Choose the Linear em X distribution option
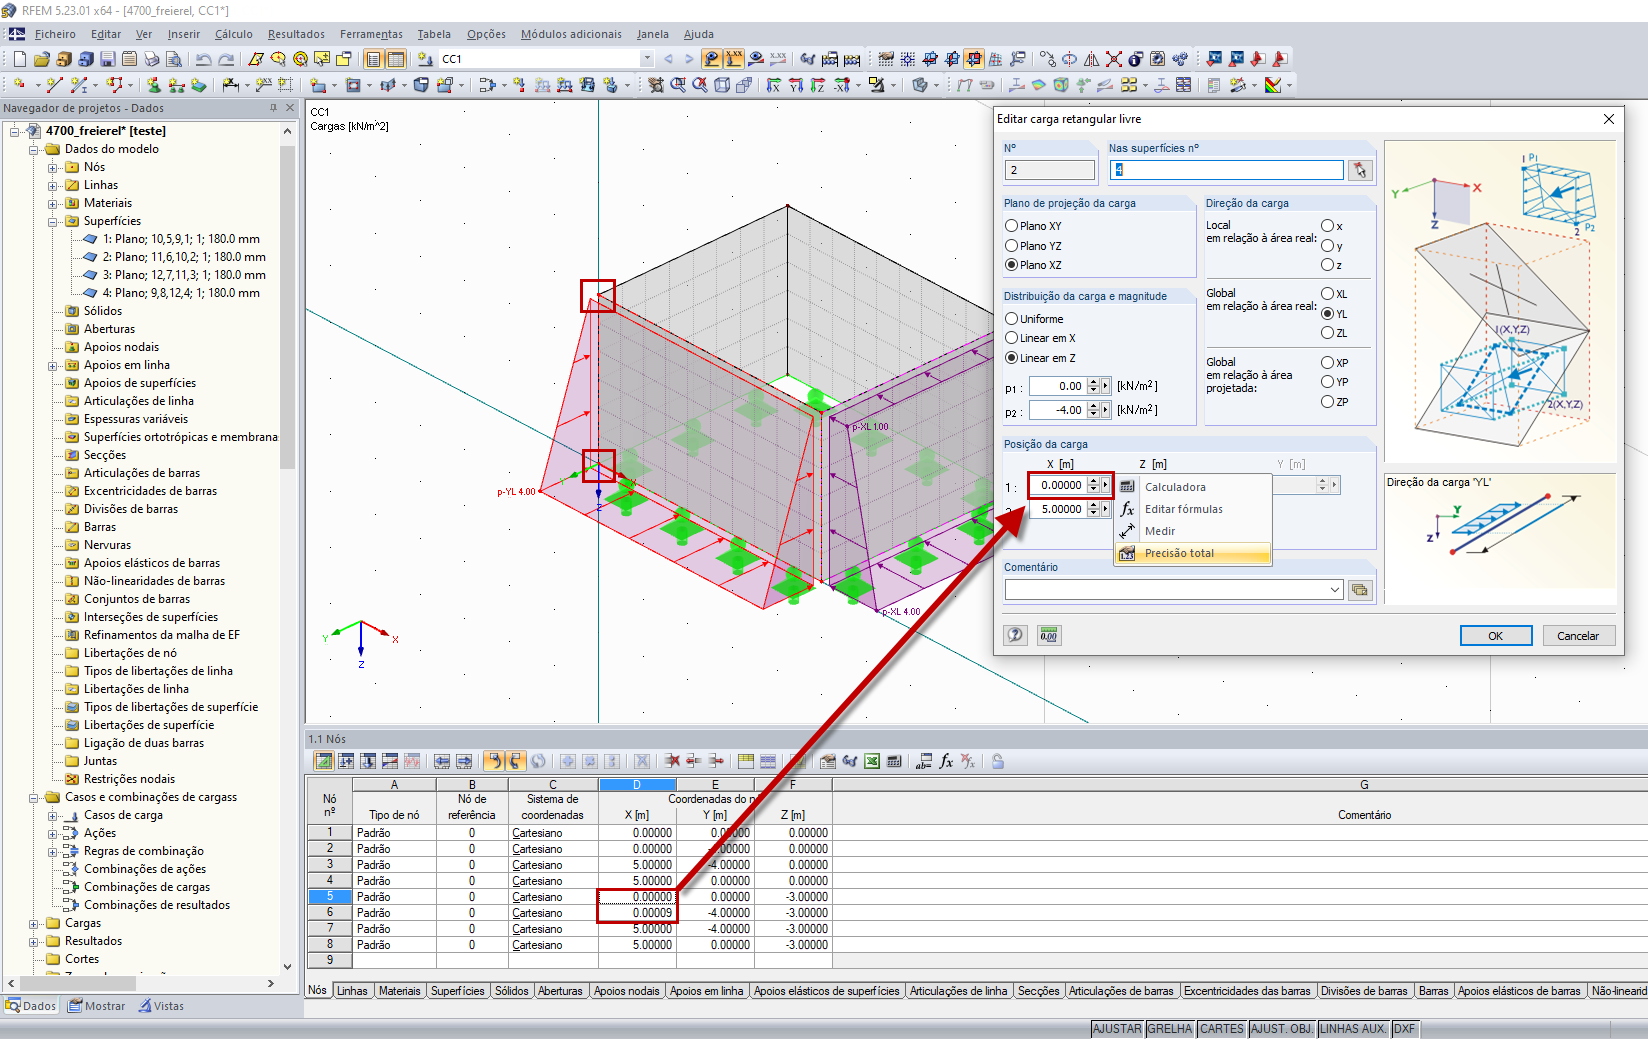 (x=1012, y=338)
